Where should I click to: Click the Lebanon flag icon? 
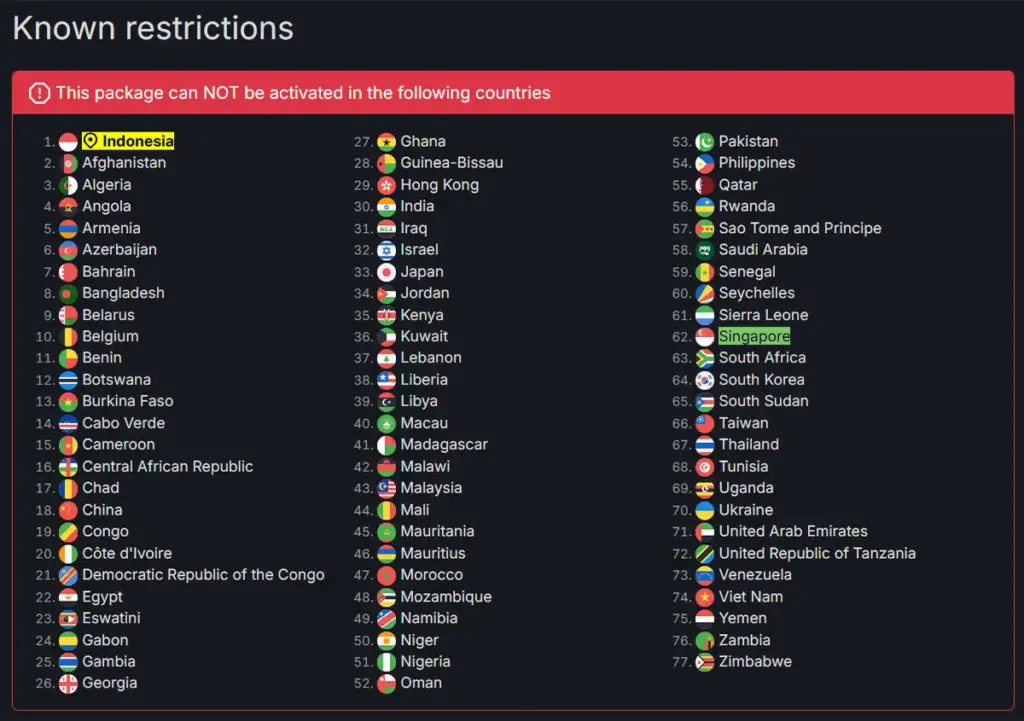point(387,358)
